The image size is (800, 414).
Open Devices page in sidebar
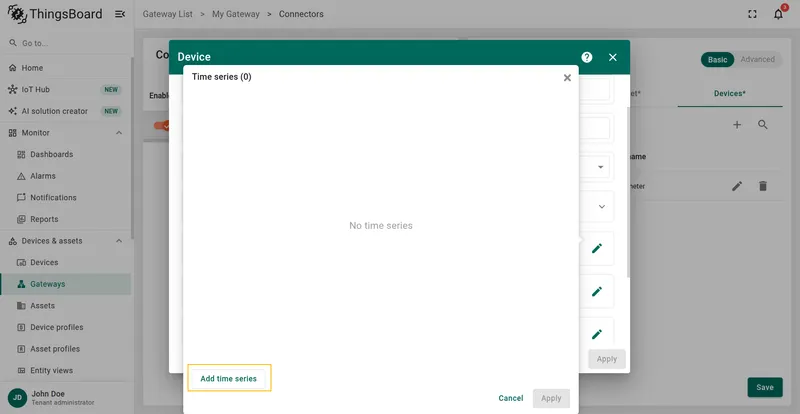[x=65, y=262]
